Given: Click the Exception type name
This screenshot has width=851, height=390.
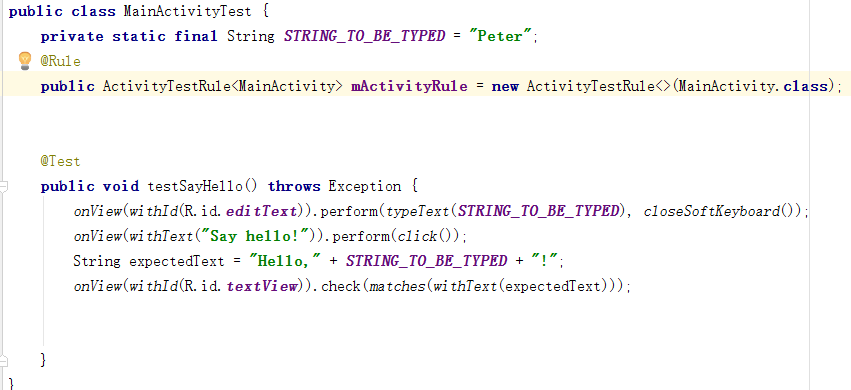Looking at the screenshot, I should pyautogui.click(x=365, y=187).
